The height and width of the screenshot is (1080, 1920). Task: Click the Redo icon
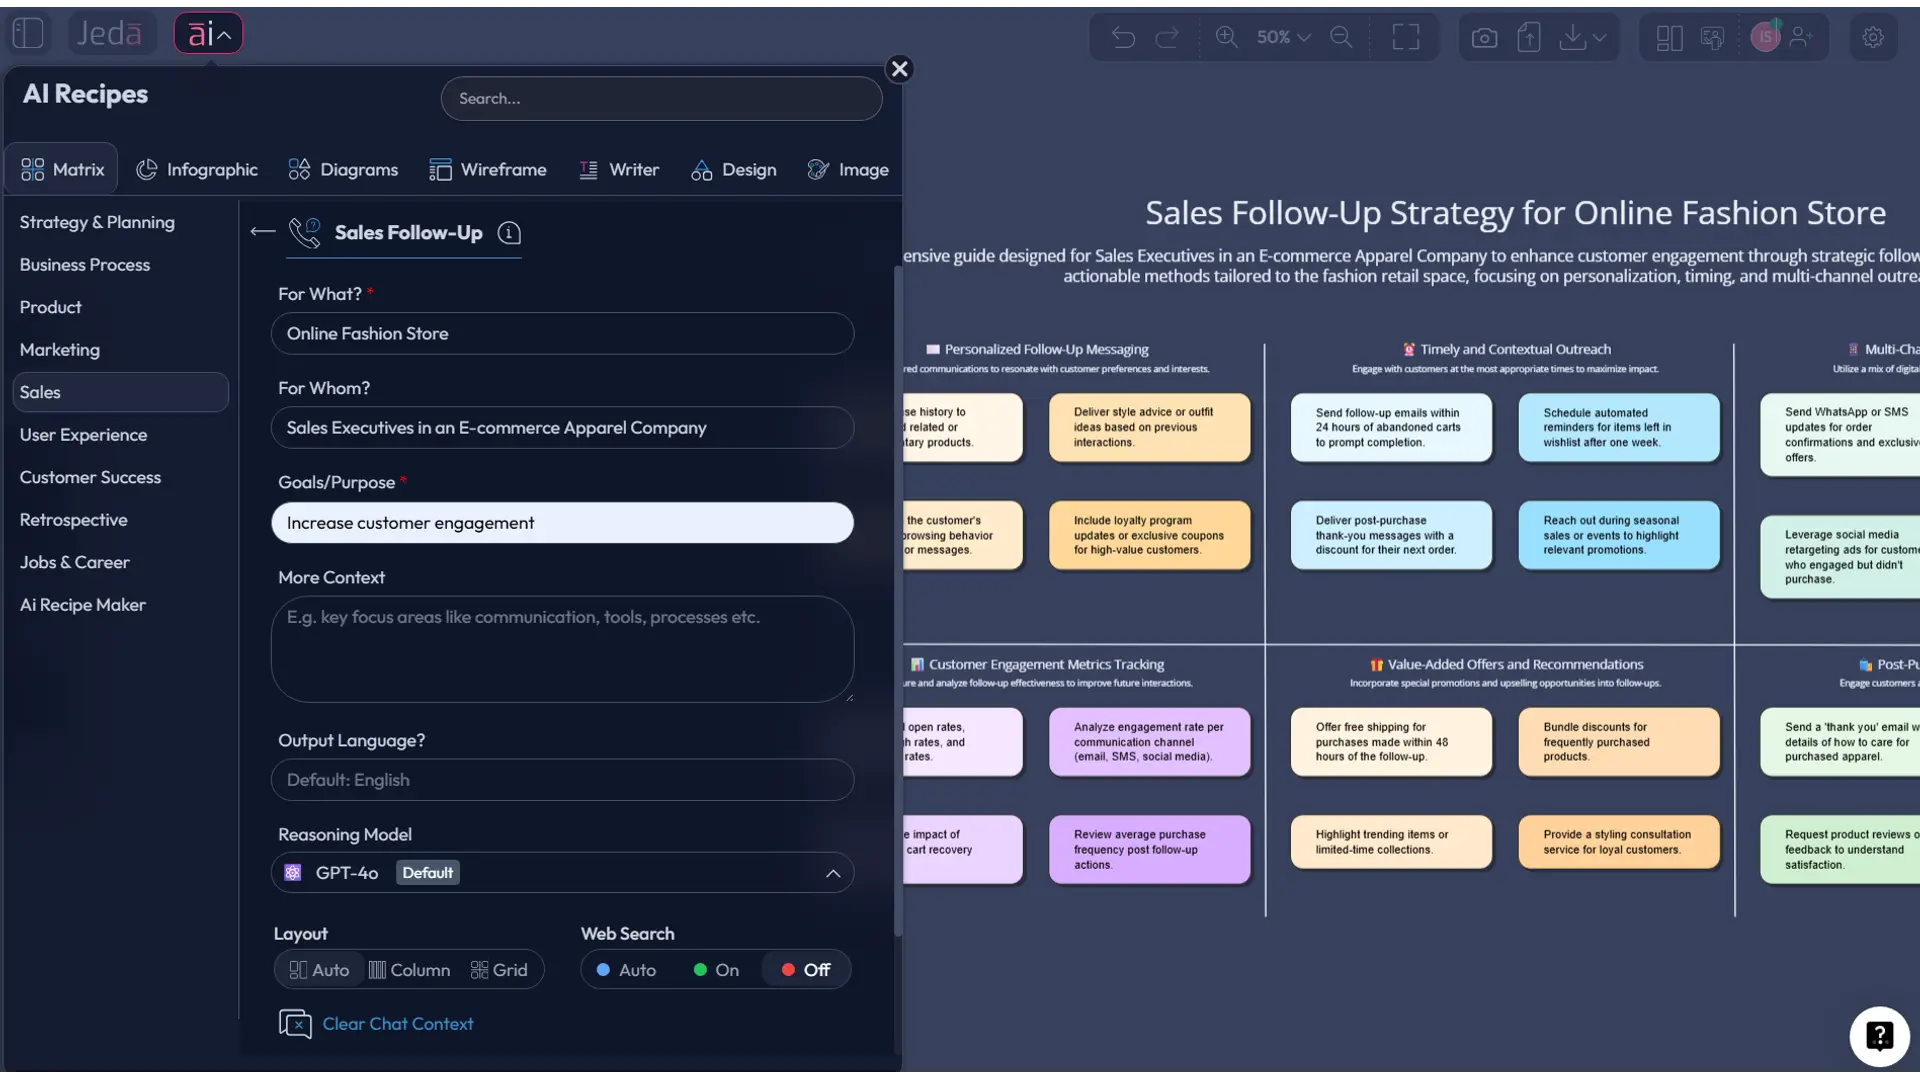pyautogui.click(x=1167, y=37)
